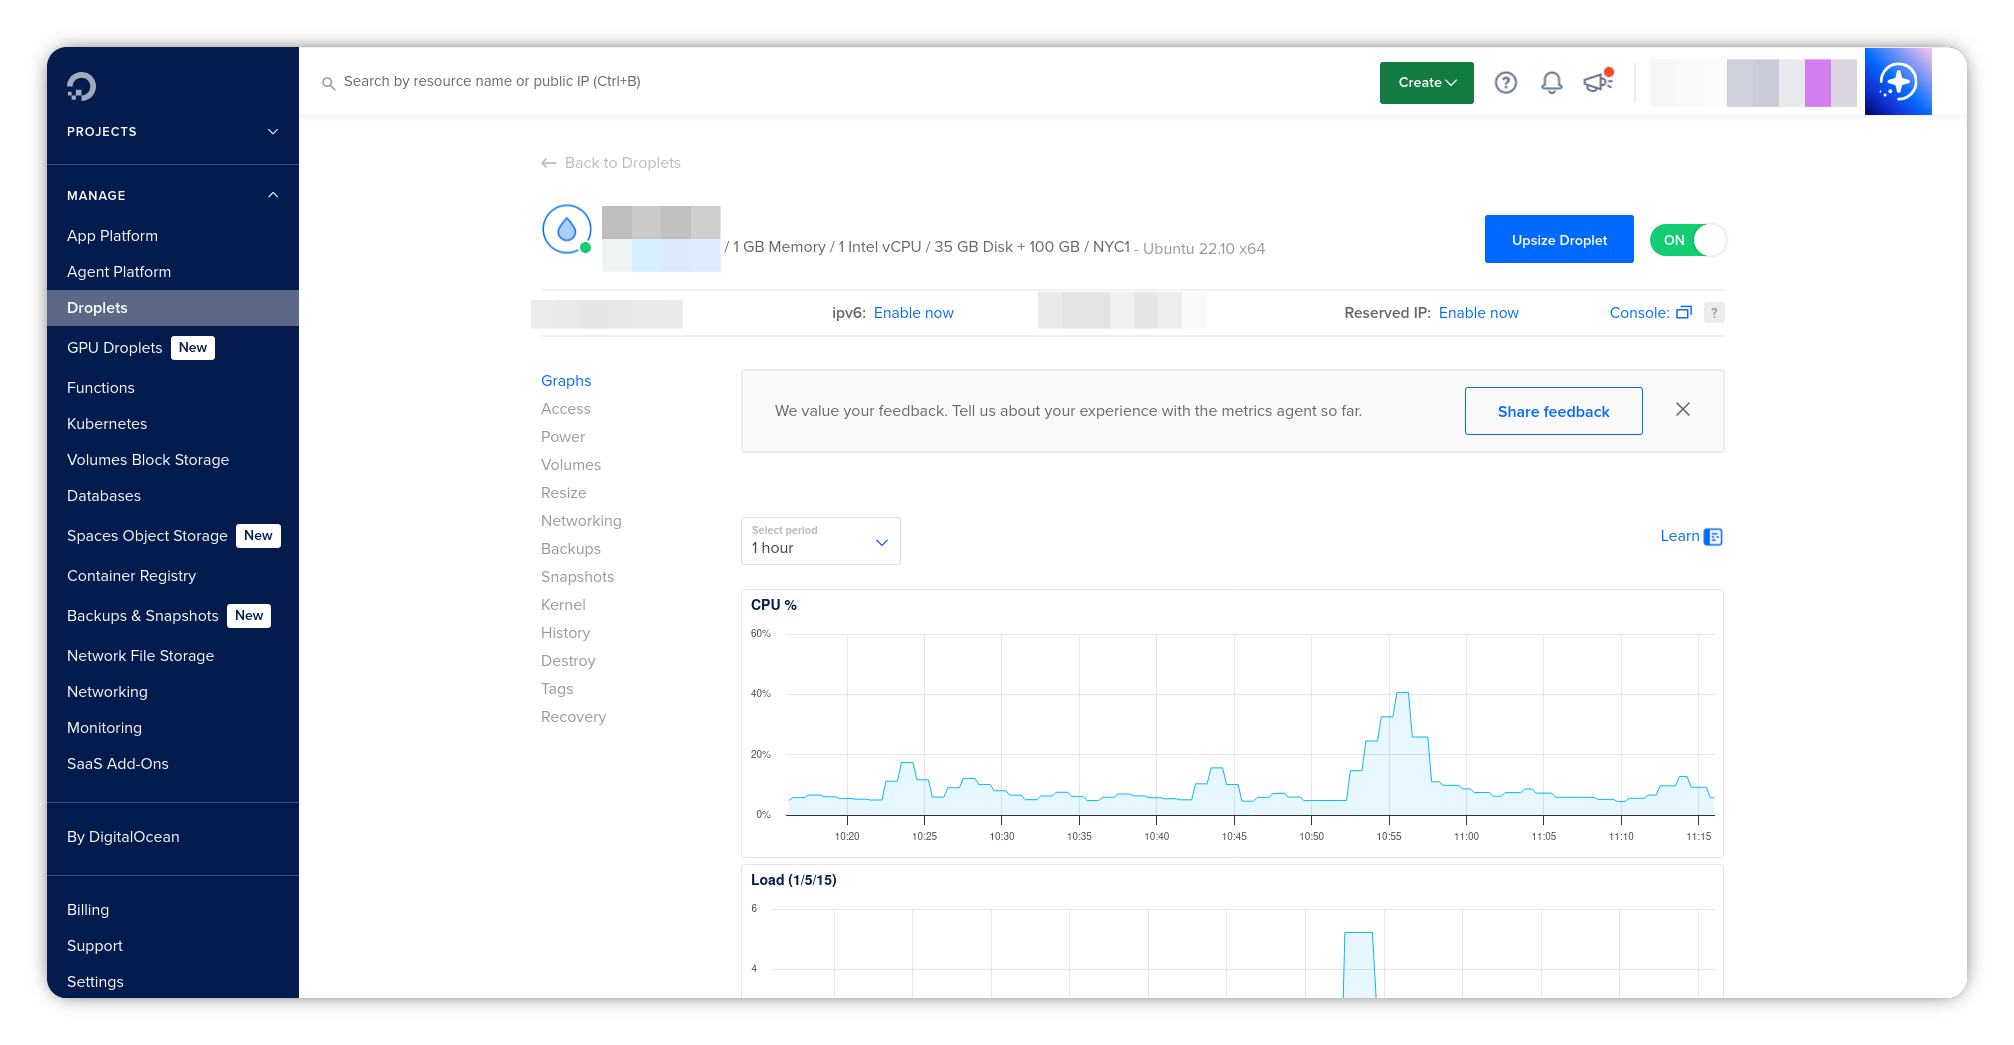Click the blue sparkle assistant icon
Viewport: 2014px width, 1045px height.
pyautogui.click(x=1897, y=82)
